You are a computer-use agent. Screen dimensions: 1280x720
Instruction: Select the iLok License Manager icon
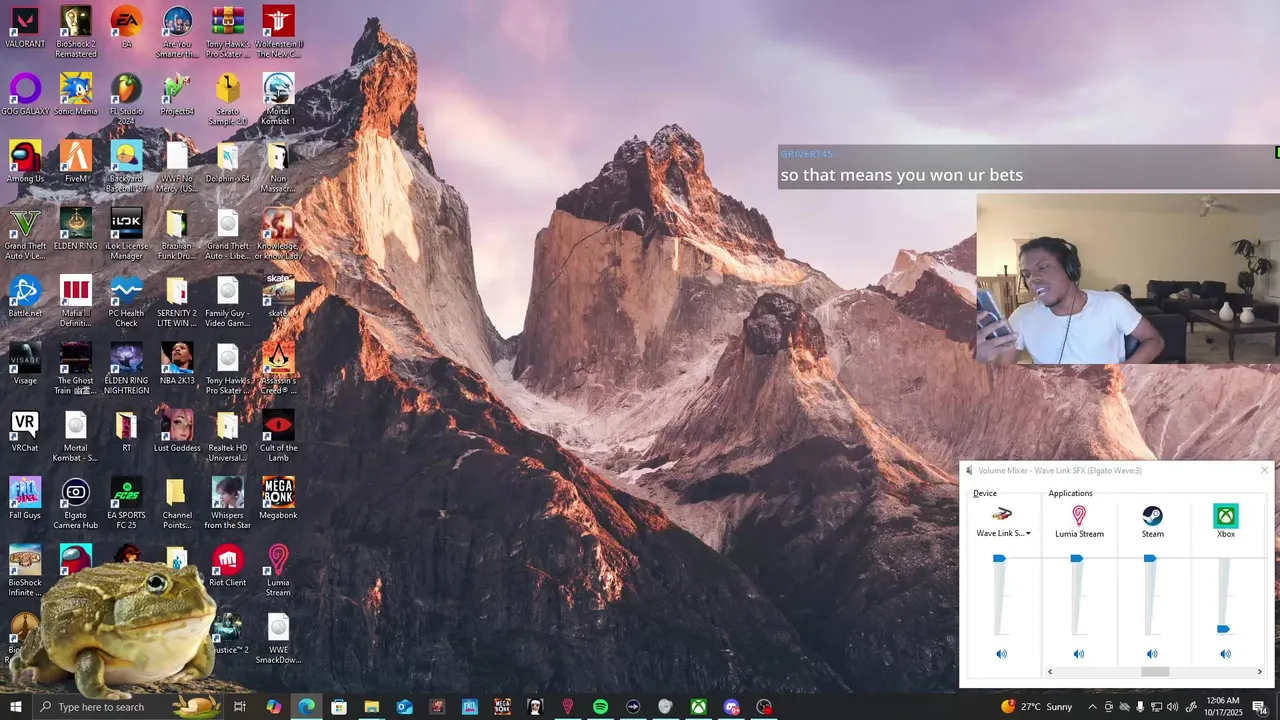[x=126, y=234]
